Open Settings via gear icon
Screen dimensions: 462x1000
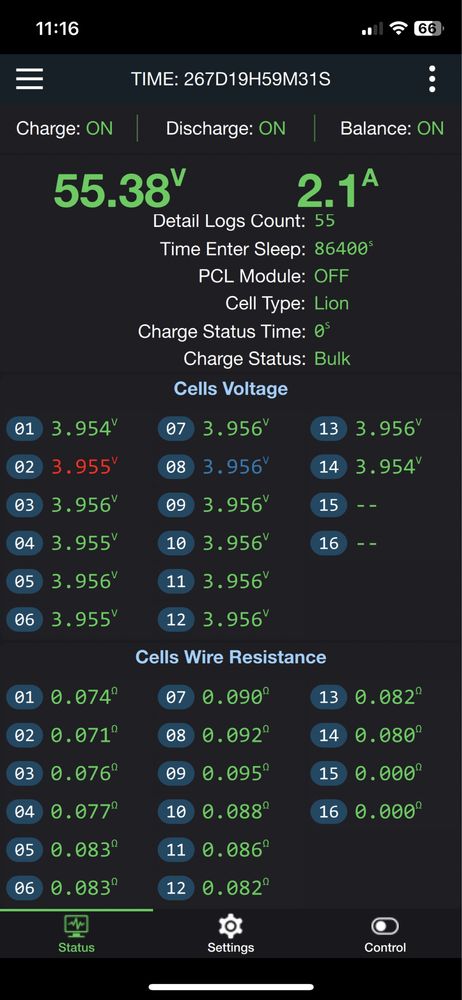230,925
